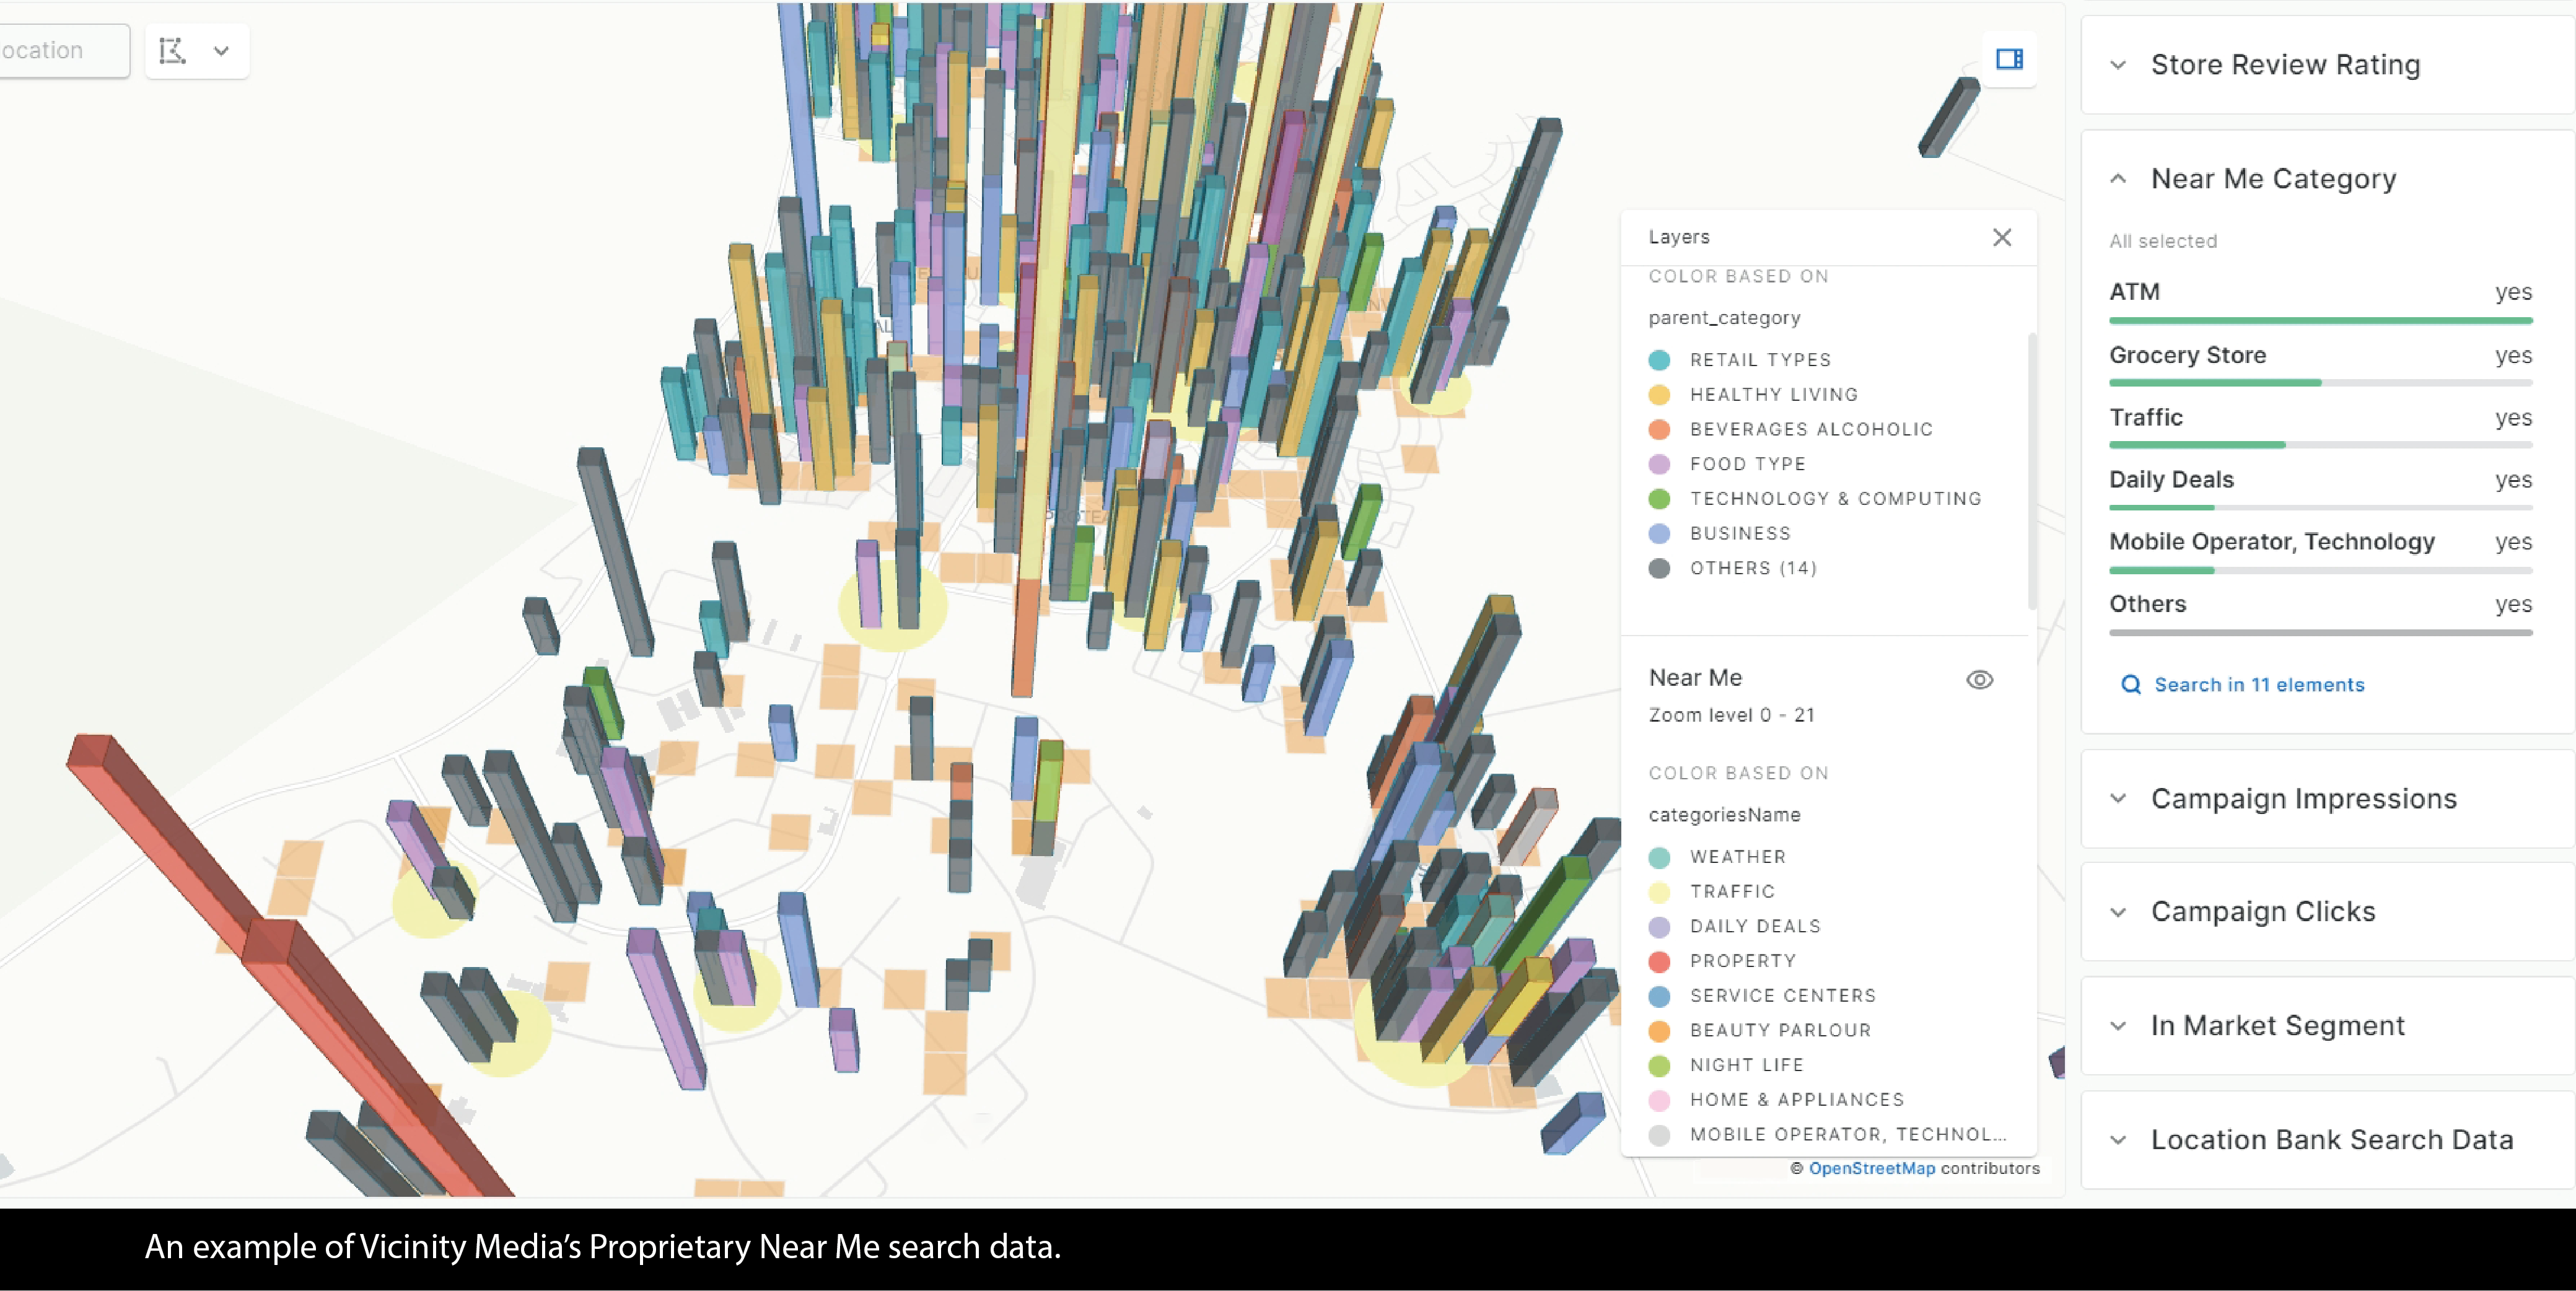Image resolution: width=2576 pixels, height=1291 pixels.
Task: Open the selection tool dropdown arrow
Action: 221,51
